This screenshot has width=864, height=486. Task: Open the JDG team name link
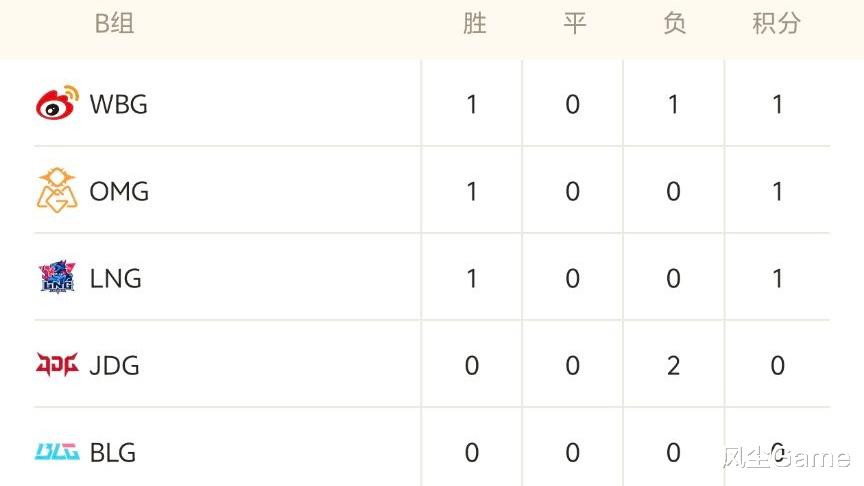[115, 365]
